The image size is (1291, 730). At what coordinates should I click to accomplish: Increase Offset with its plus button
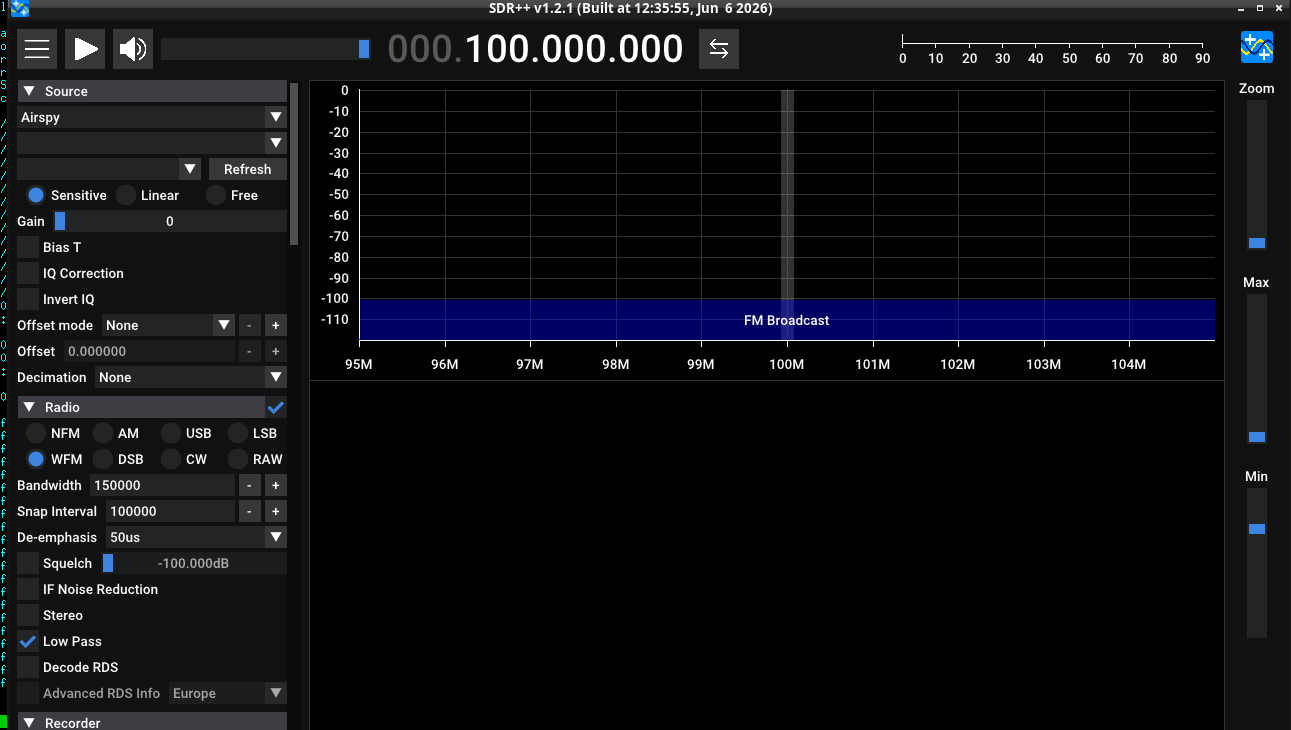(276, 351)
